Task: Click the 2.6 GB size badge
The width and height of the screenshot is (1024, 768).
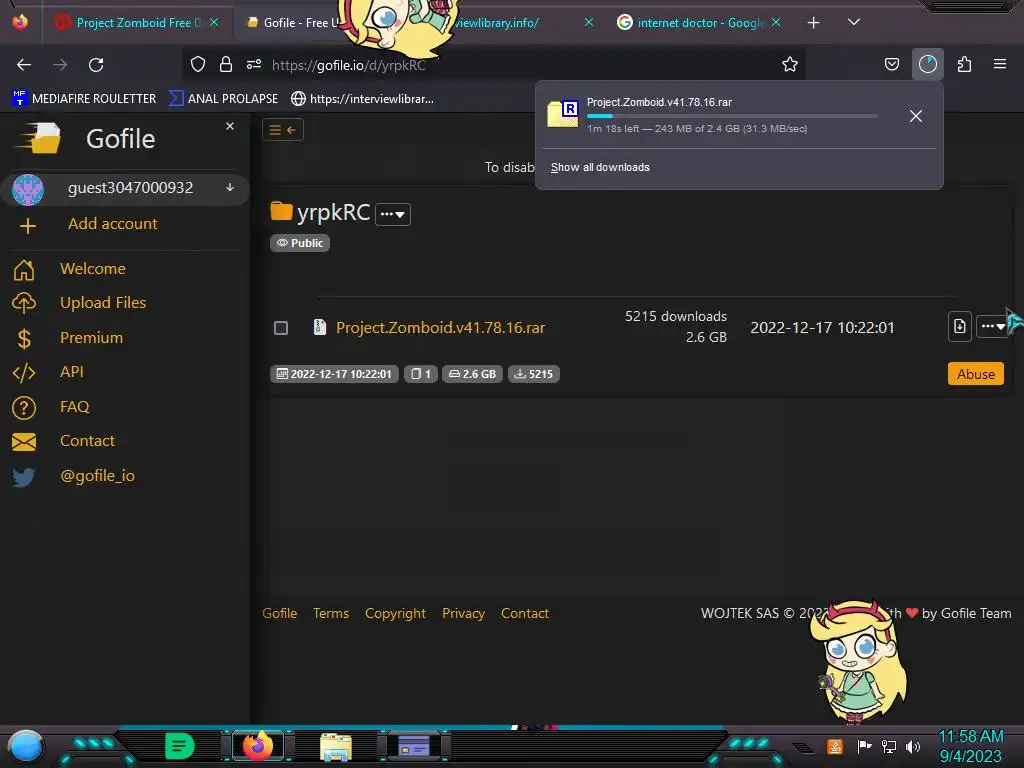Action: click(472, 374)
